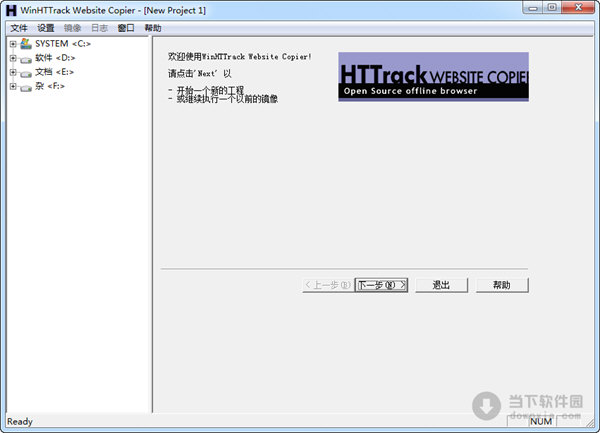The image size is (600, 433).
Task: Expand the 杂 <F:> tree node
Action: 13,86
